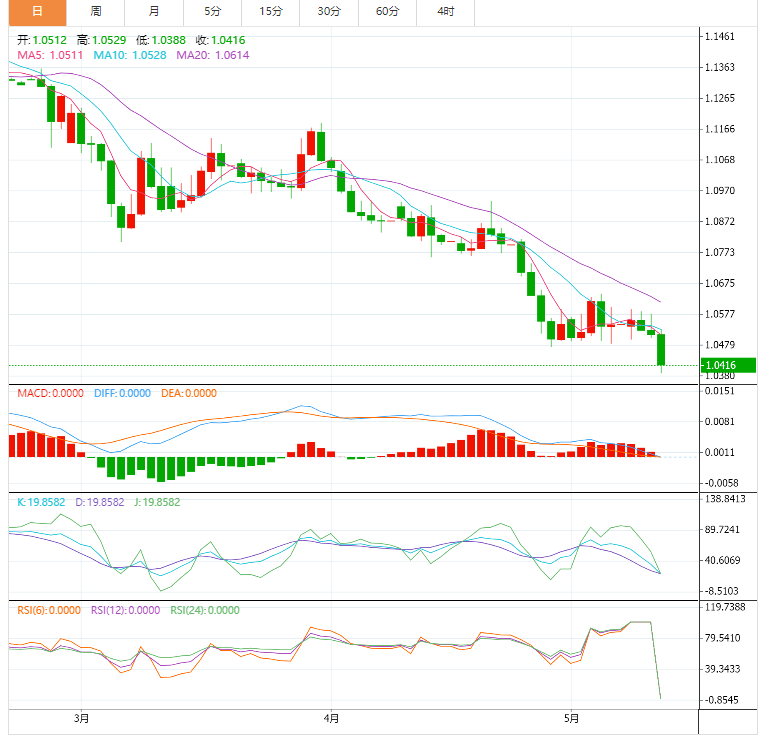This screenshot has width=764, height=742.
Task: Click the RSI(24): 0.0000 label
Action: click(205, 610)
